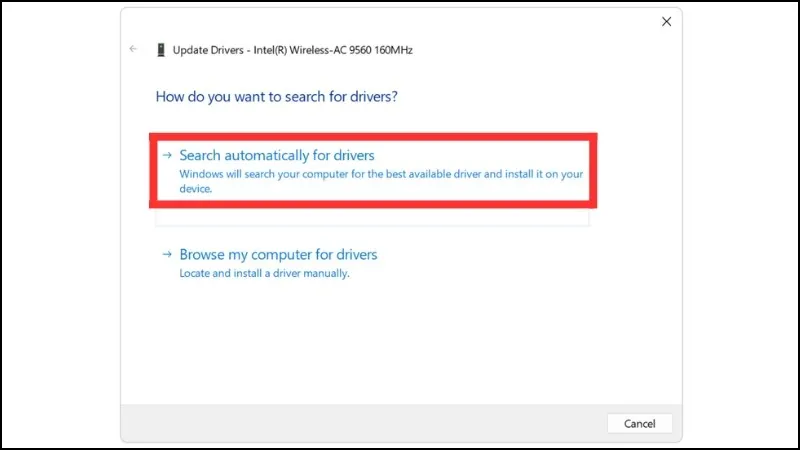Click the dark background outside the dialog

(60, 225)
